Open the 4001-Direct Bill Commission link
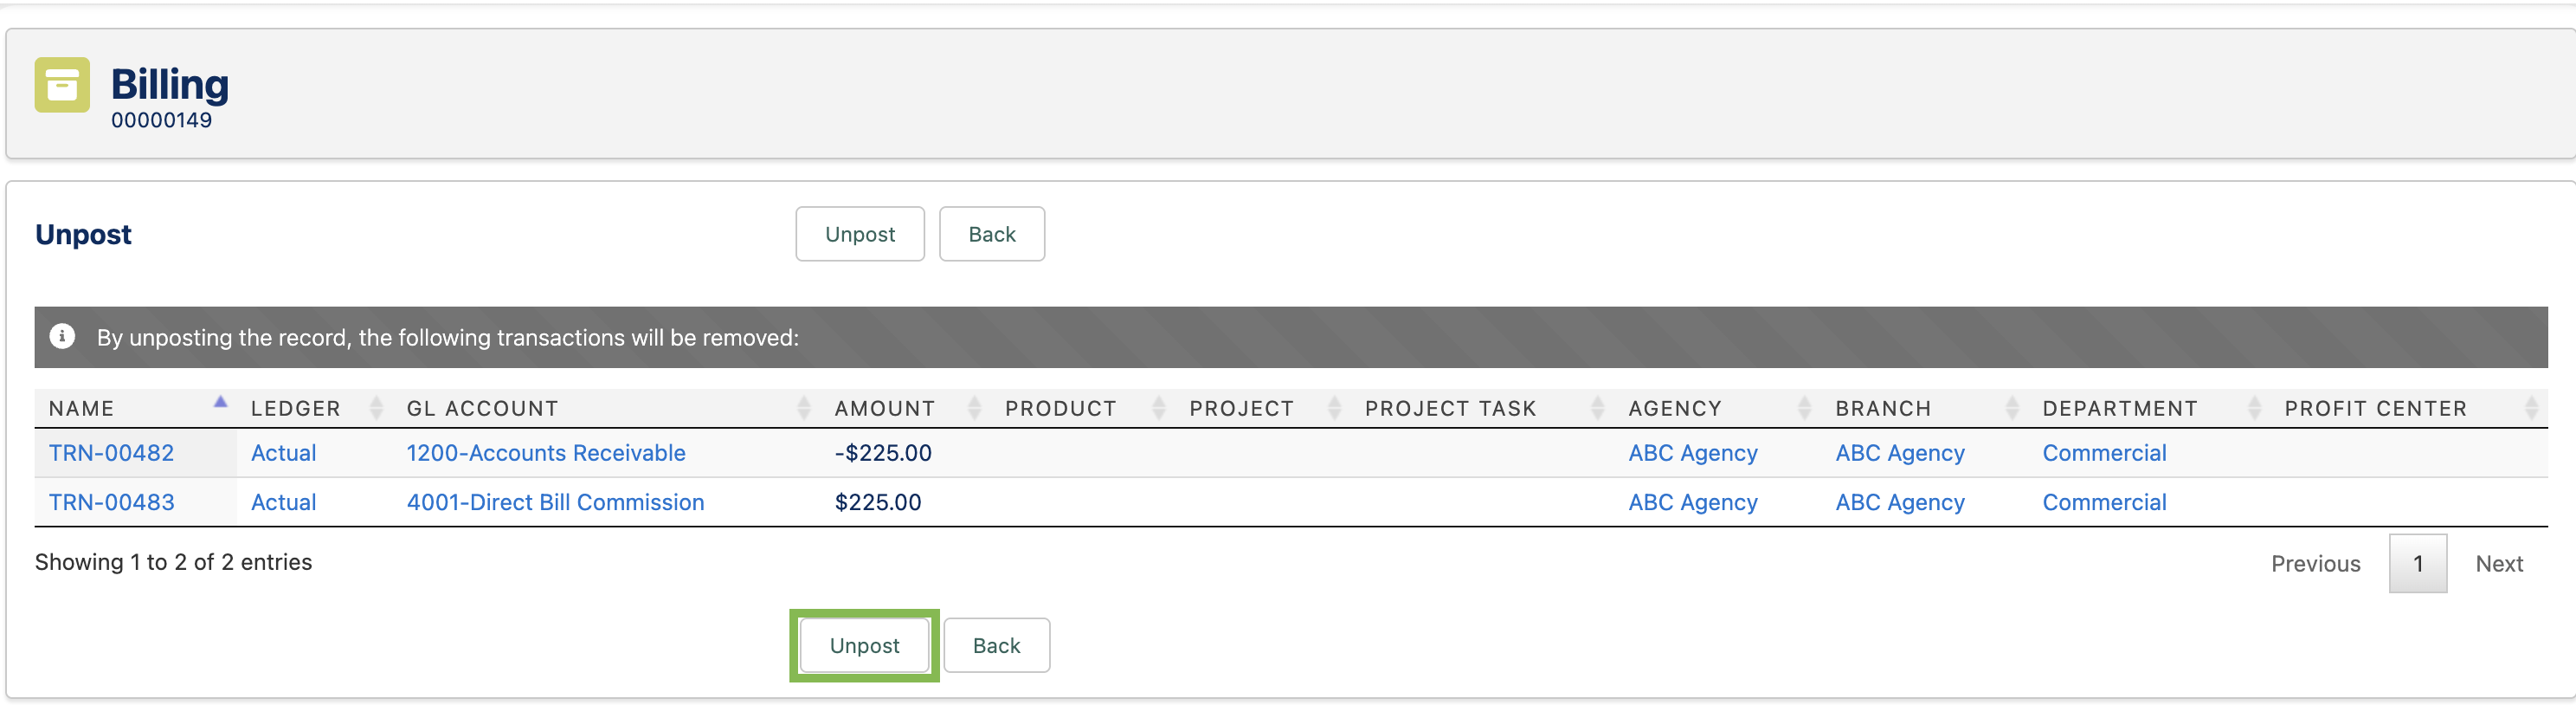The width and height of the screenshot is (2576, 705). (555, 502)
